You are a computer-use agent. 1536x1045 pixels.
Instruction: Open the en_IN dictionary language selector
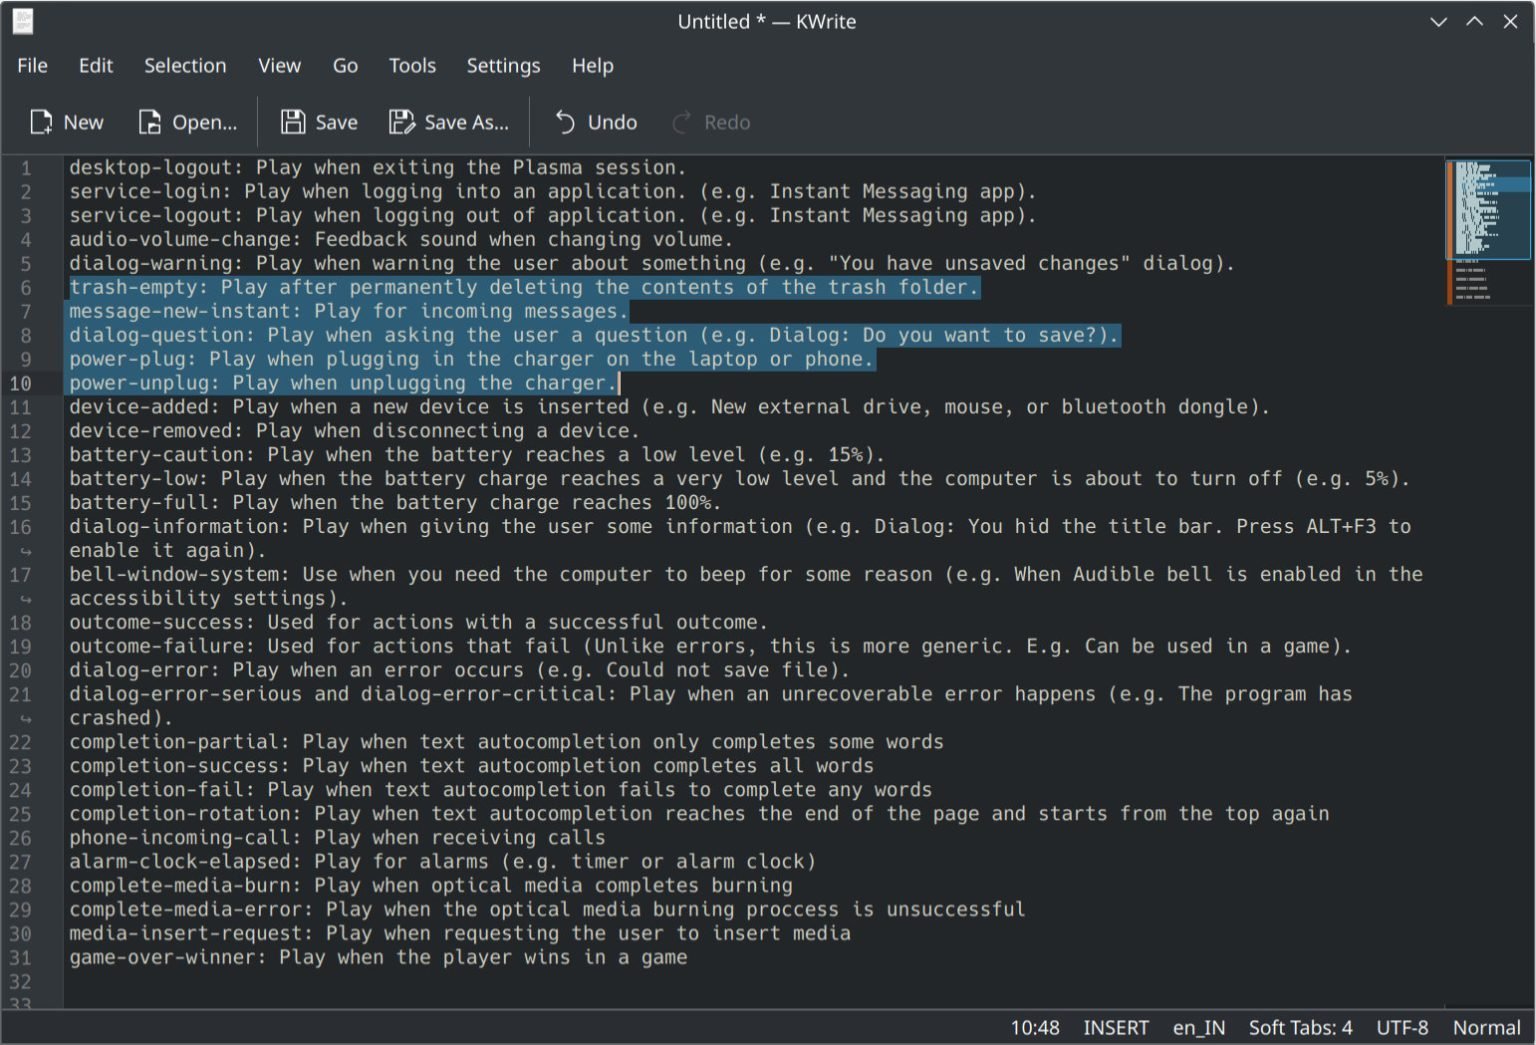coord(1198,1028)
